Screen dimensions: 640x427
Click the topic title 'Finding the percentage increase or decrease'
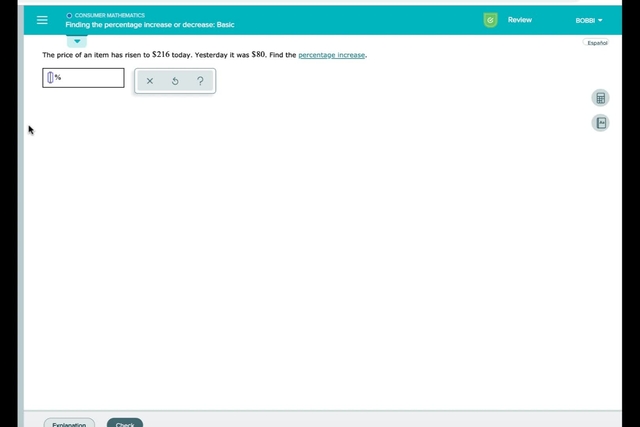(150, 24)
